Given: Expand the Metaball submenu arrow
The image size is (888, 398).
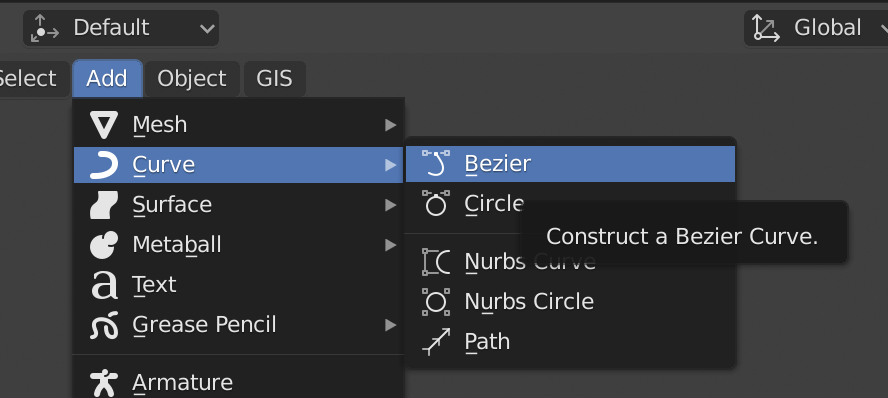Looking at the screenshot, I should pyautogui.click(x=390, y=245).
